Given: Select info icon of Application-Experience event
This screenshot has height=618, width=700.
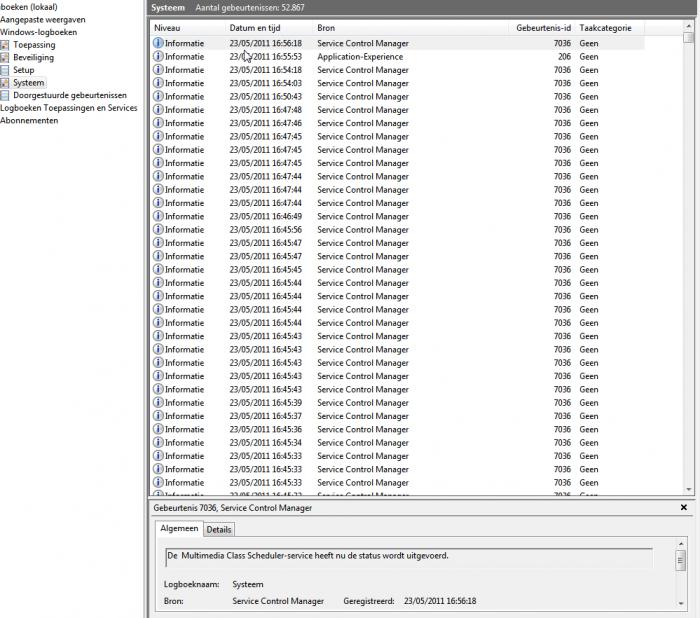Looking at the screenshot, I should coord(158,56).
